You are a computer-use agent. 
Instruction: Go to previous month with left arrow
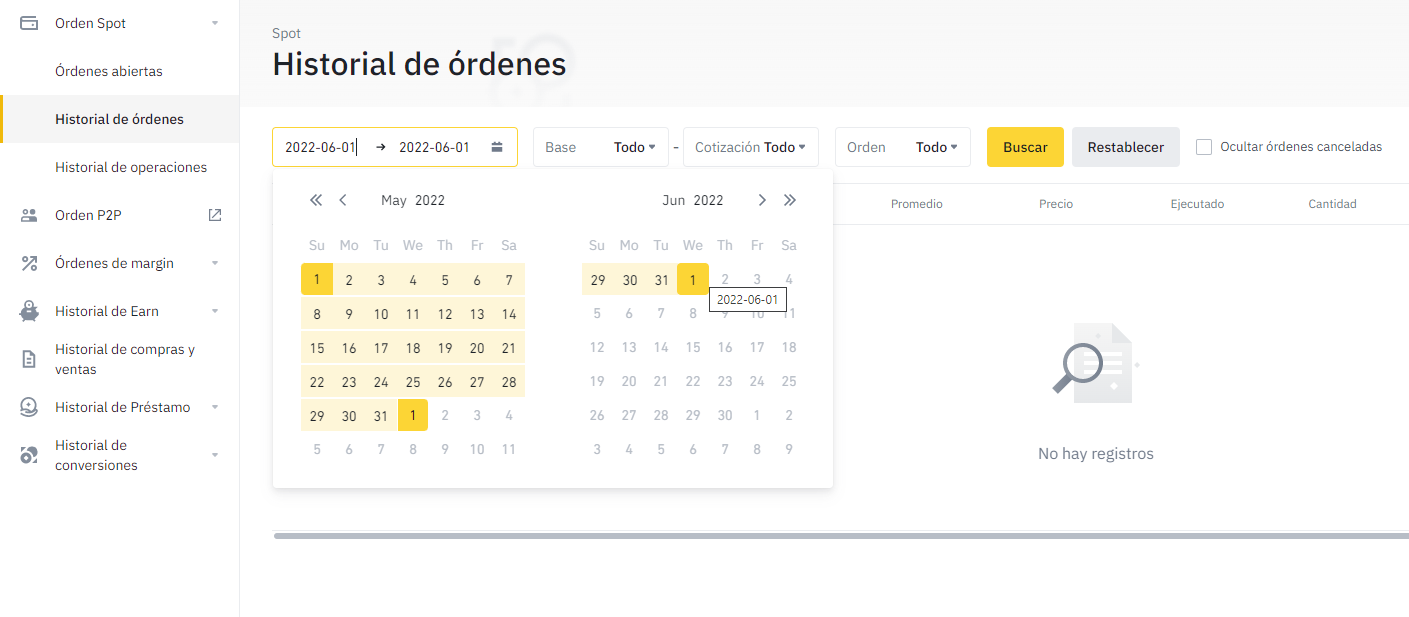343,200
